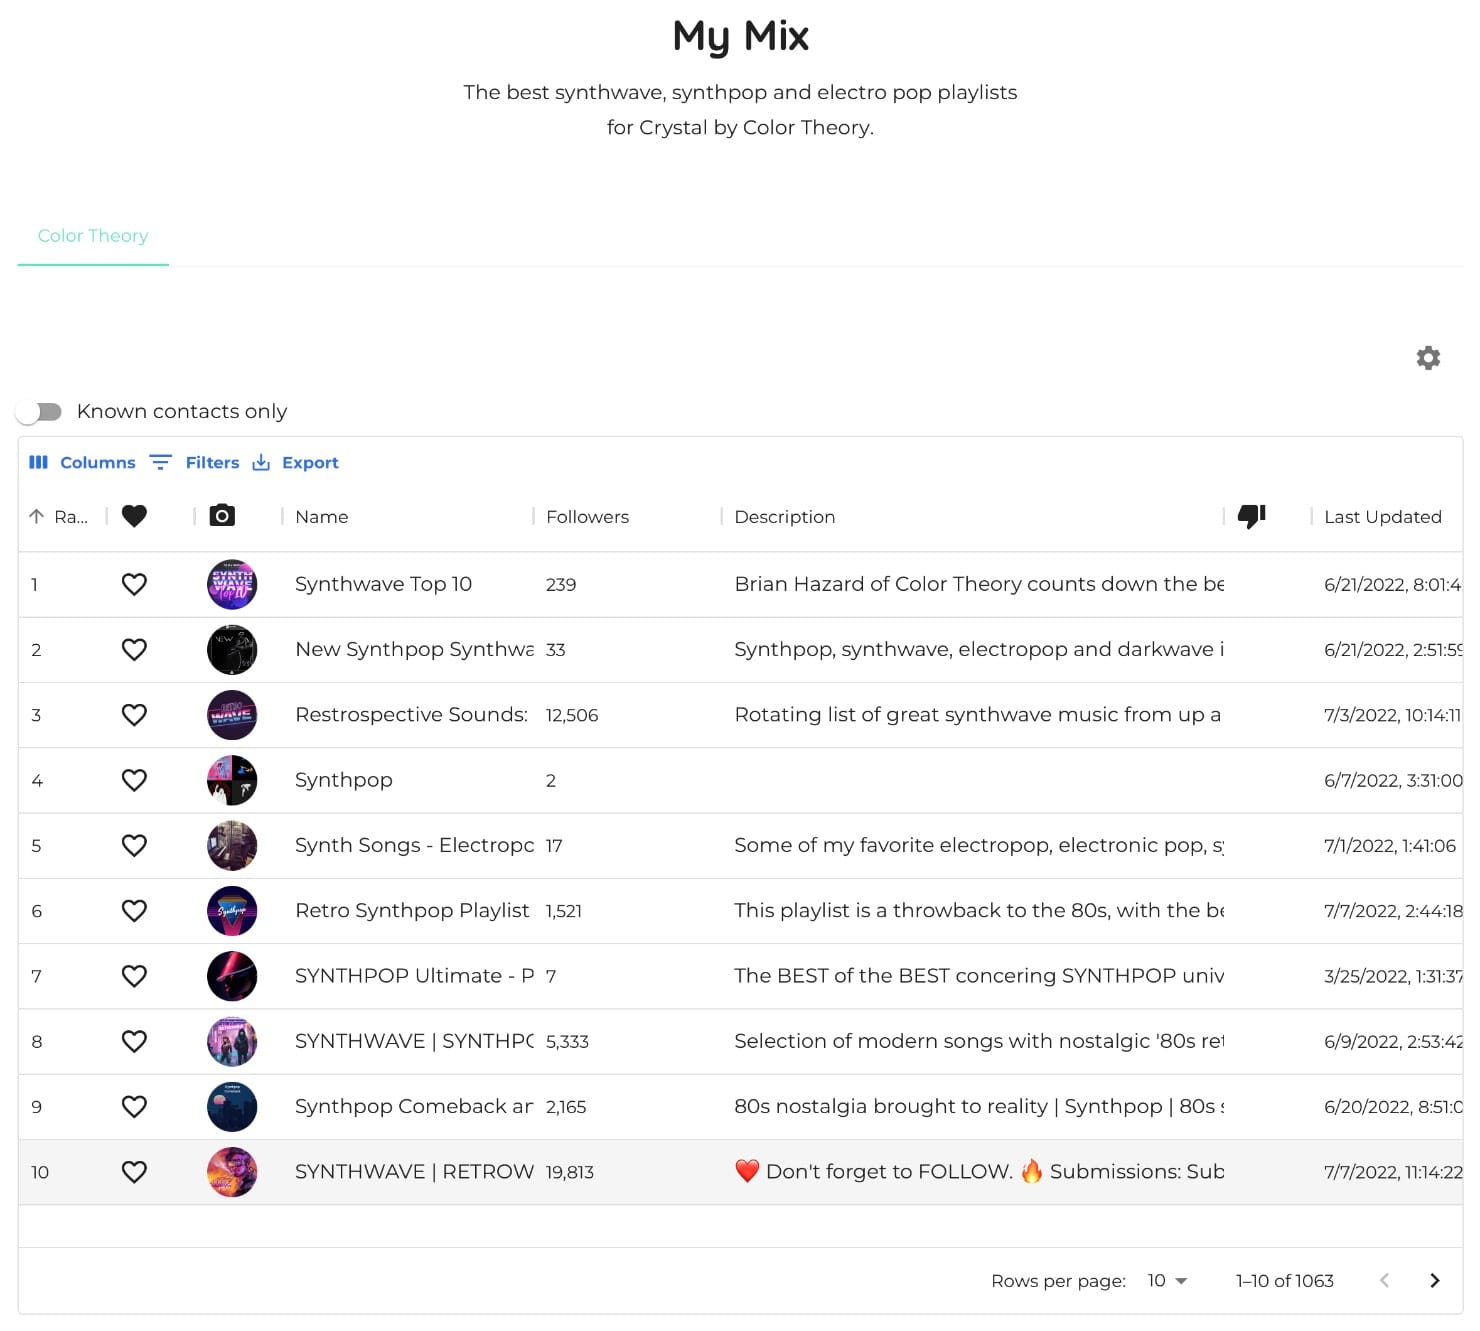
Task: Select the Synthpop Comeback name cell
Action: [414, 1107]
